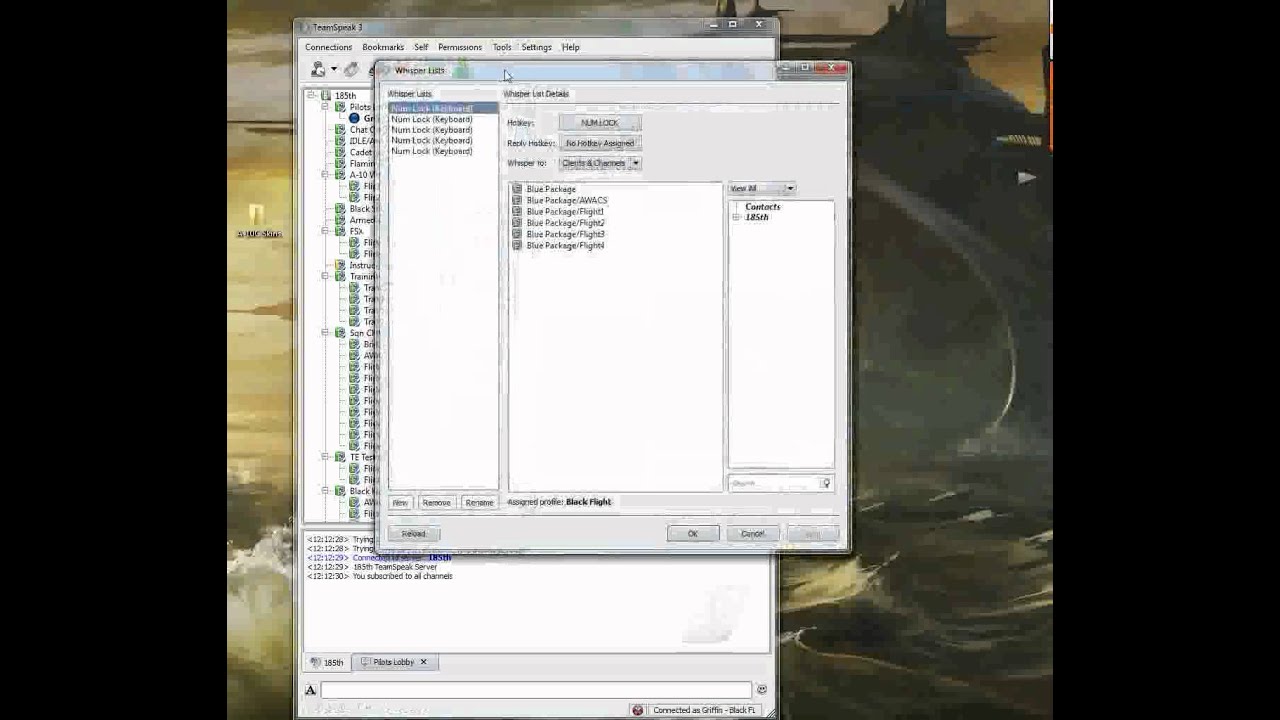Open the text format 'A' icon
This screenshot has width=1280, height=720.
pos(310,689)
